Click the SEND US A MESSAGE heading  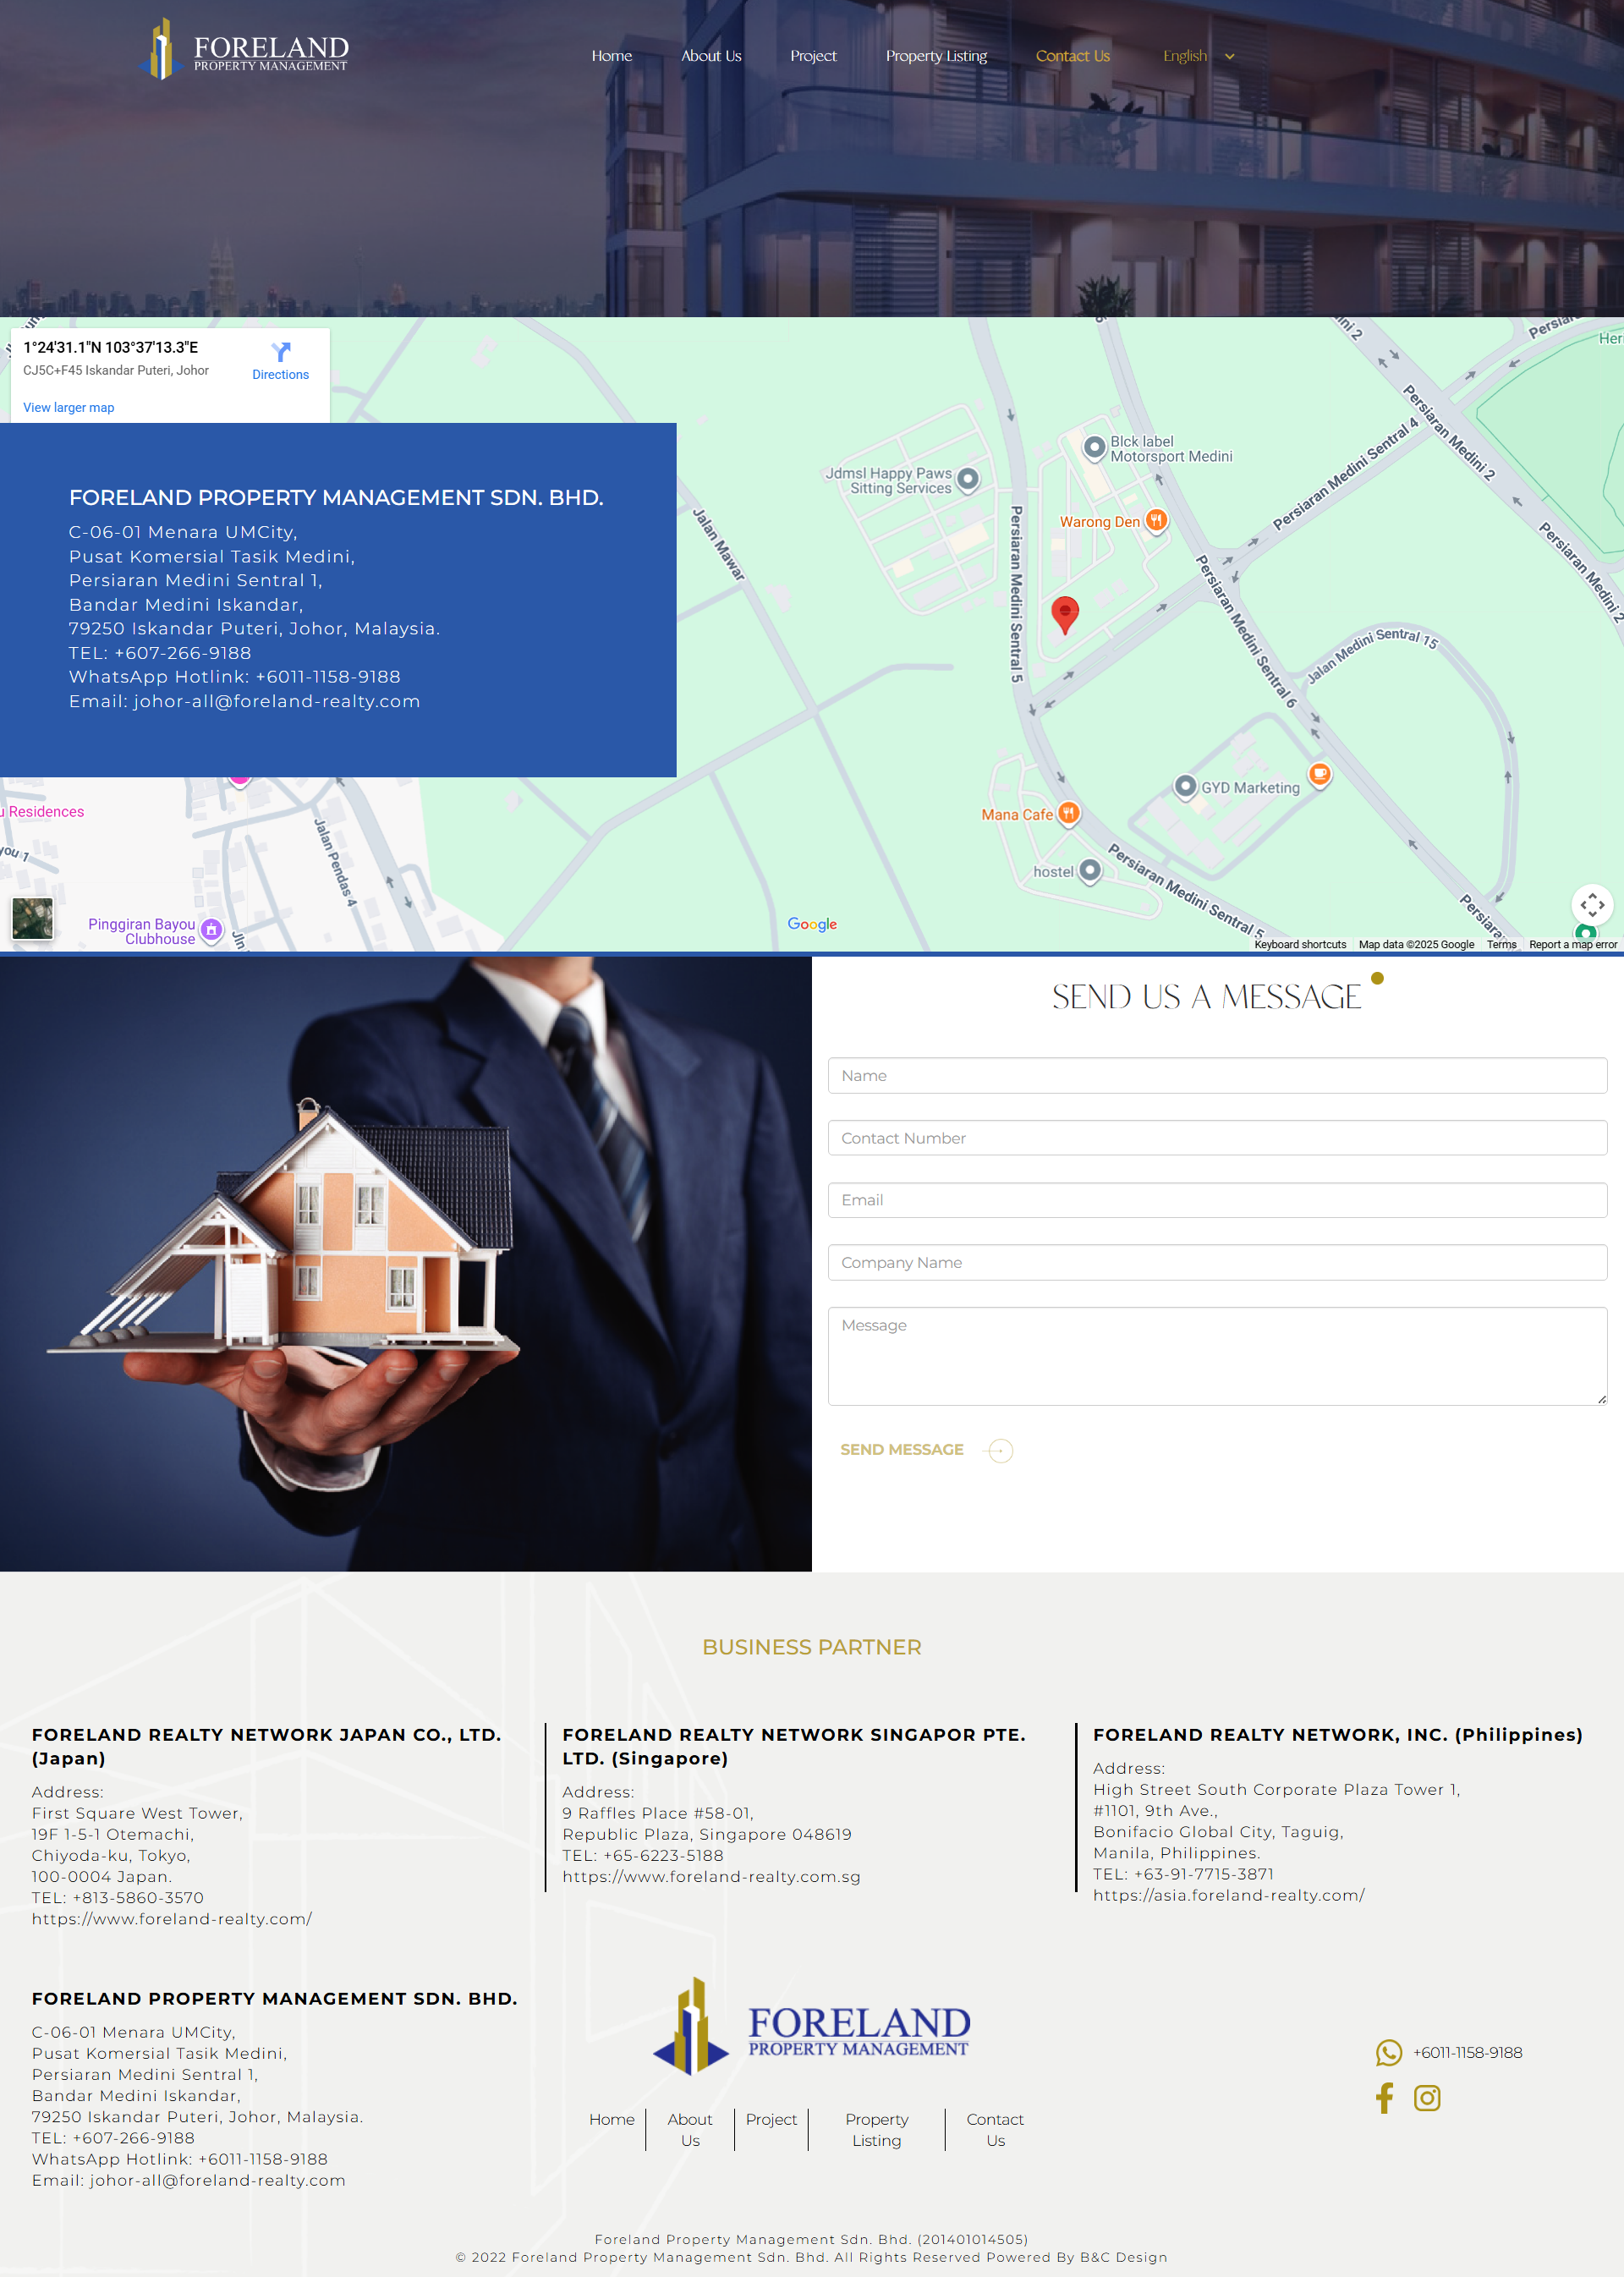1206,996
